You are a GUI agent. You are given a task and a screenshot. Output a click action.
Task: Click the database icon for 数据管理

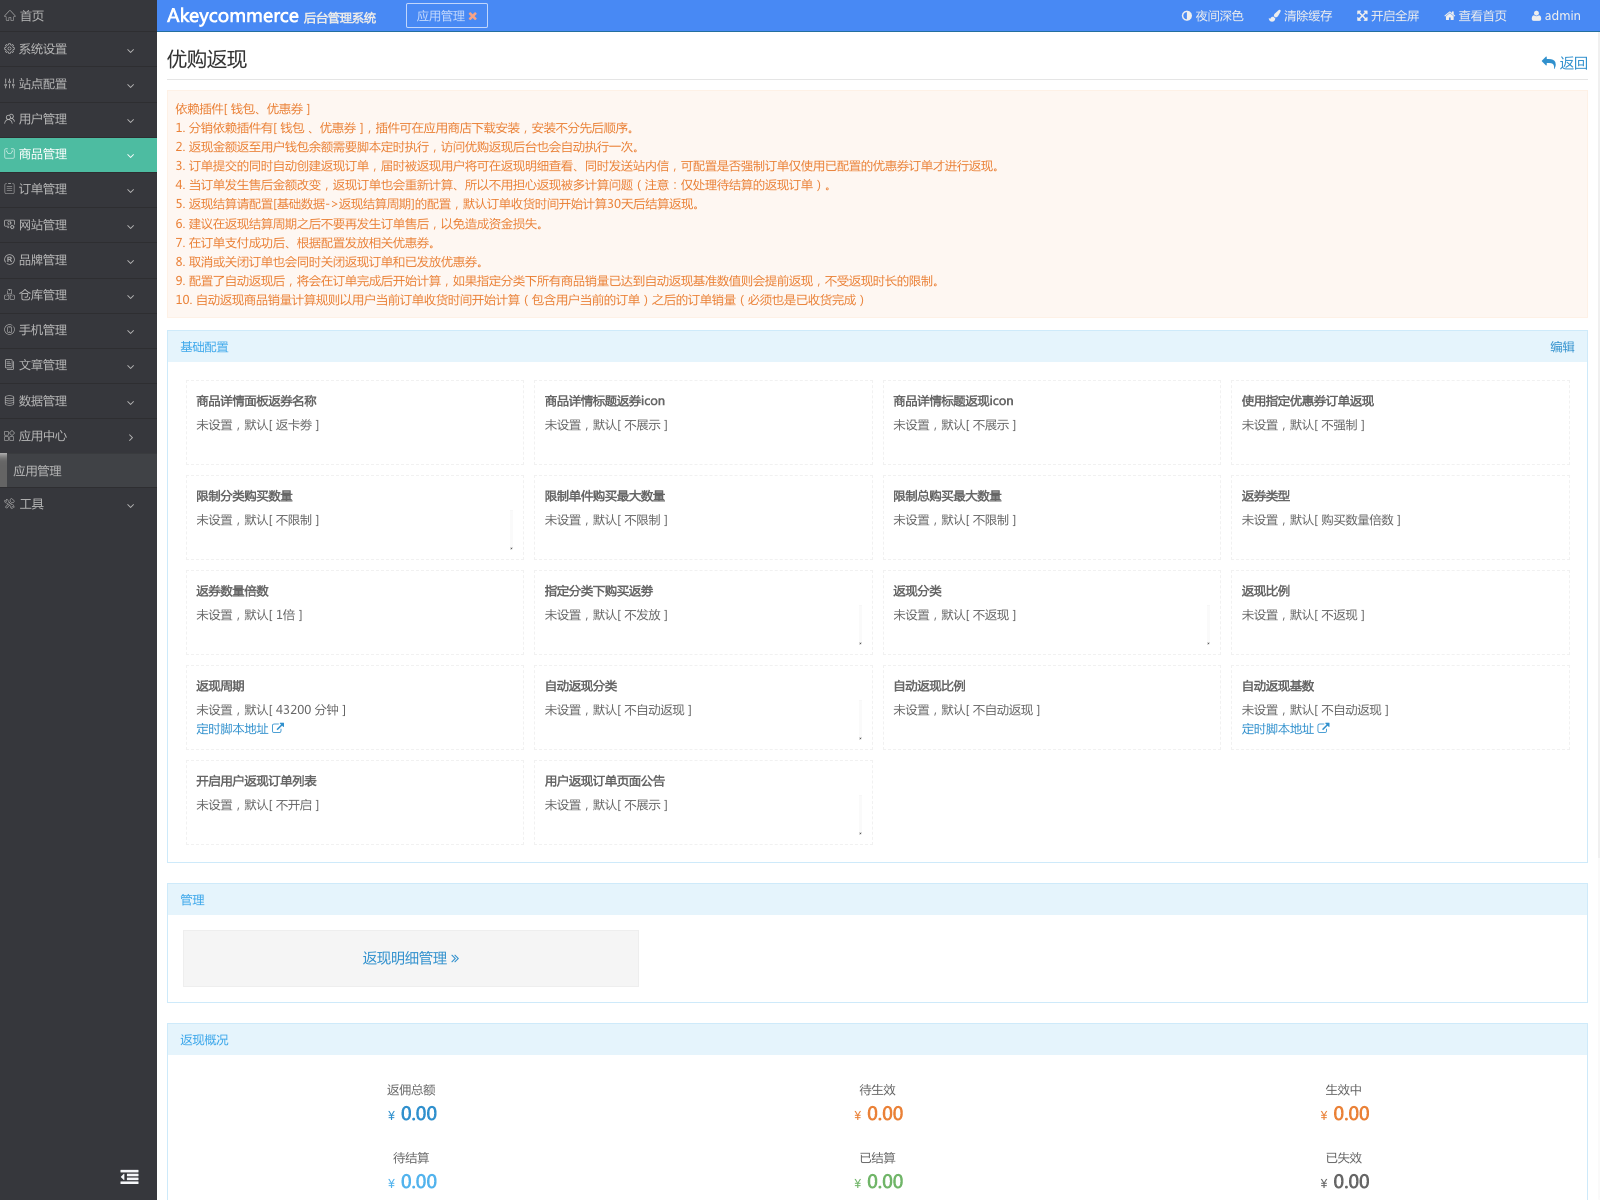coord(10,401)
